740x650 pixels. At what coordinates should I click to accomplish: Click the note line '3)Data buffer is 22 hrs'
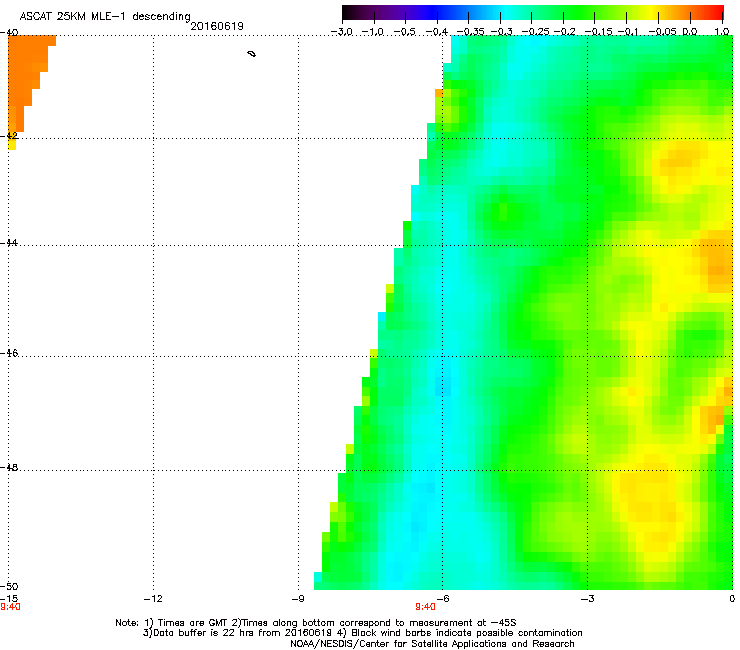coord(362,633)
